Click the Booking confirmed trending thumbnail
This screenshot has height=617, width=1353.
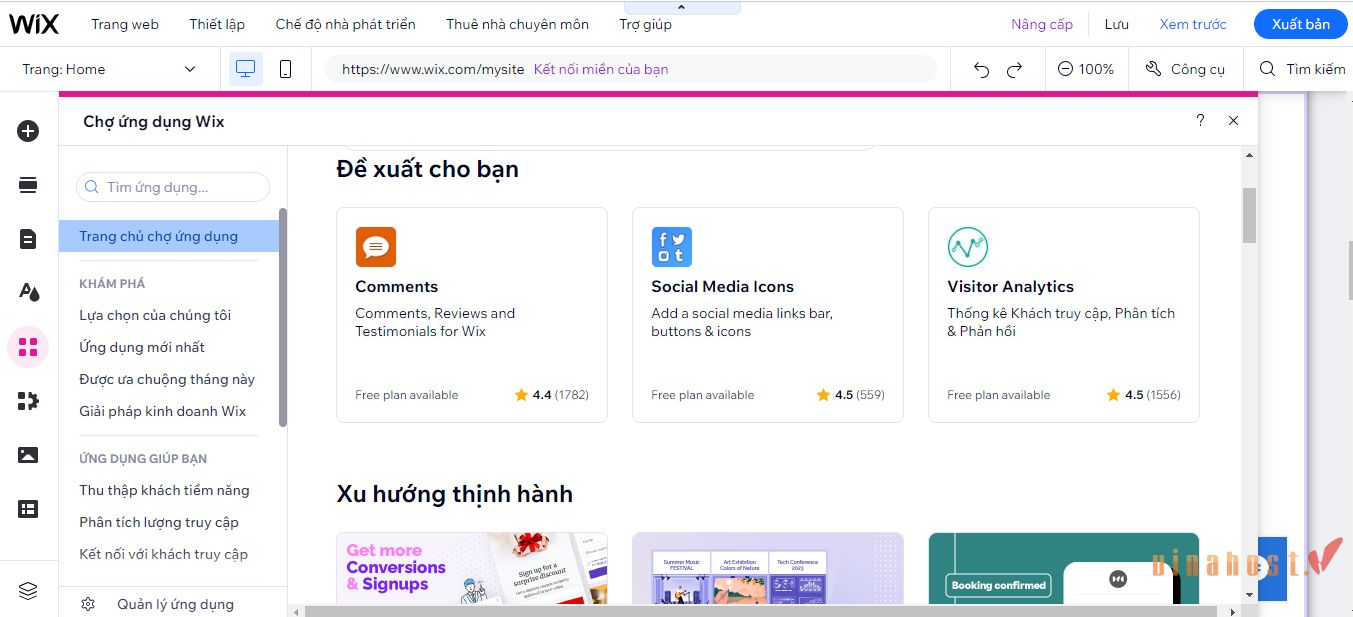tap(1064, 568)
